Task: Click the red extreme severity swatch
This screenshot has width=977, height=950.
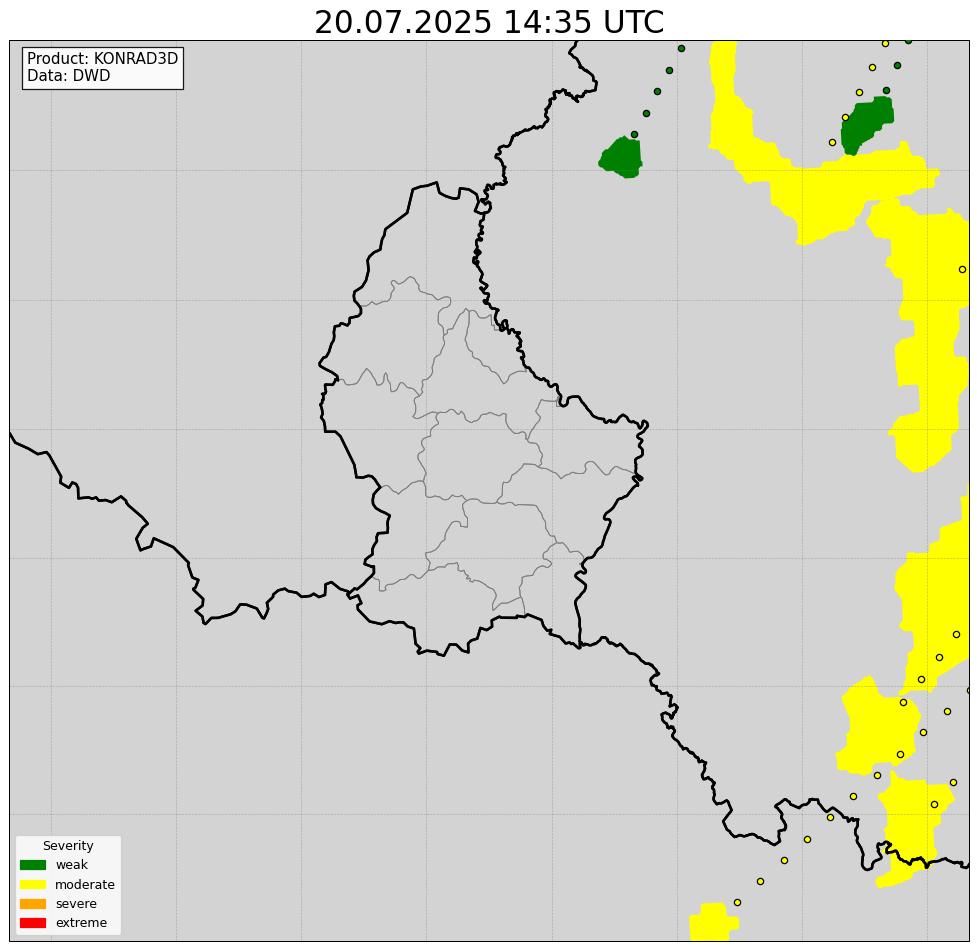Action: click(33, 923)
